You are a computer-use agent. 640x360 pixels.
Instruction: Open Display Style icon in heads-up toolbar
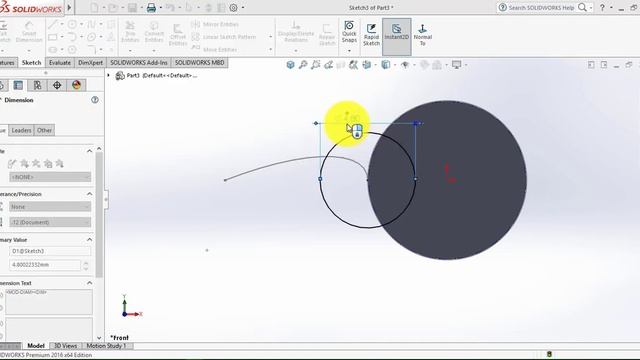386,65
